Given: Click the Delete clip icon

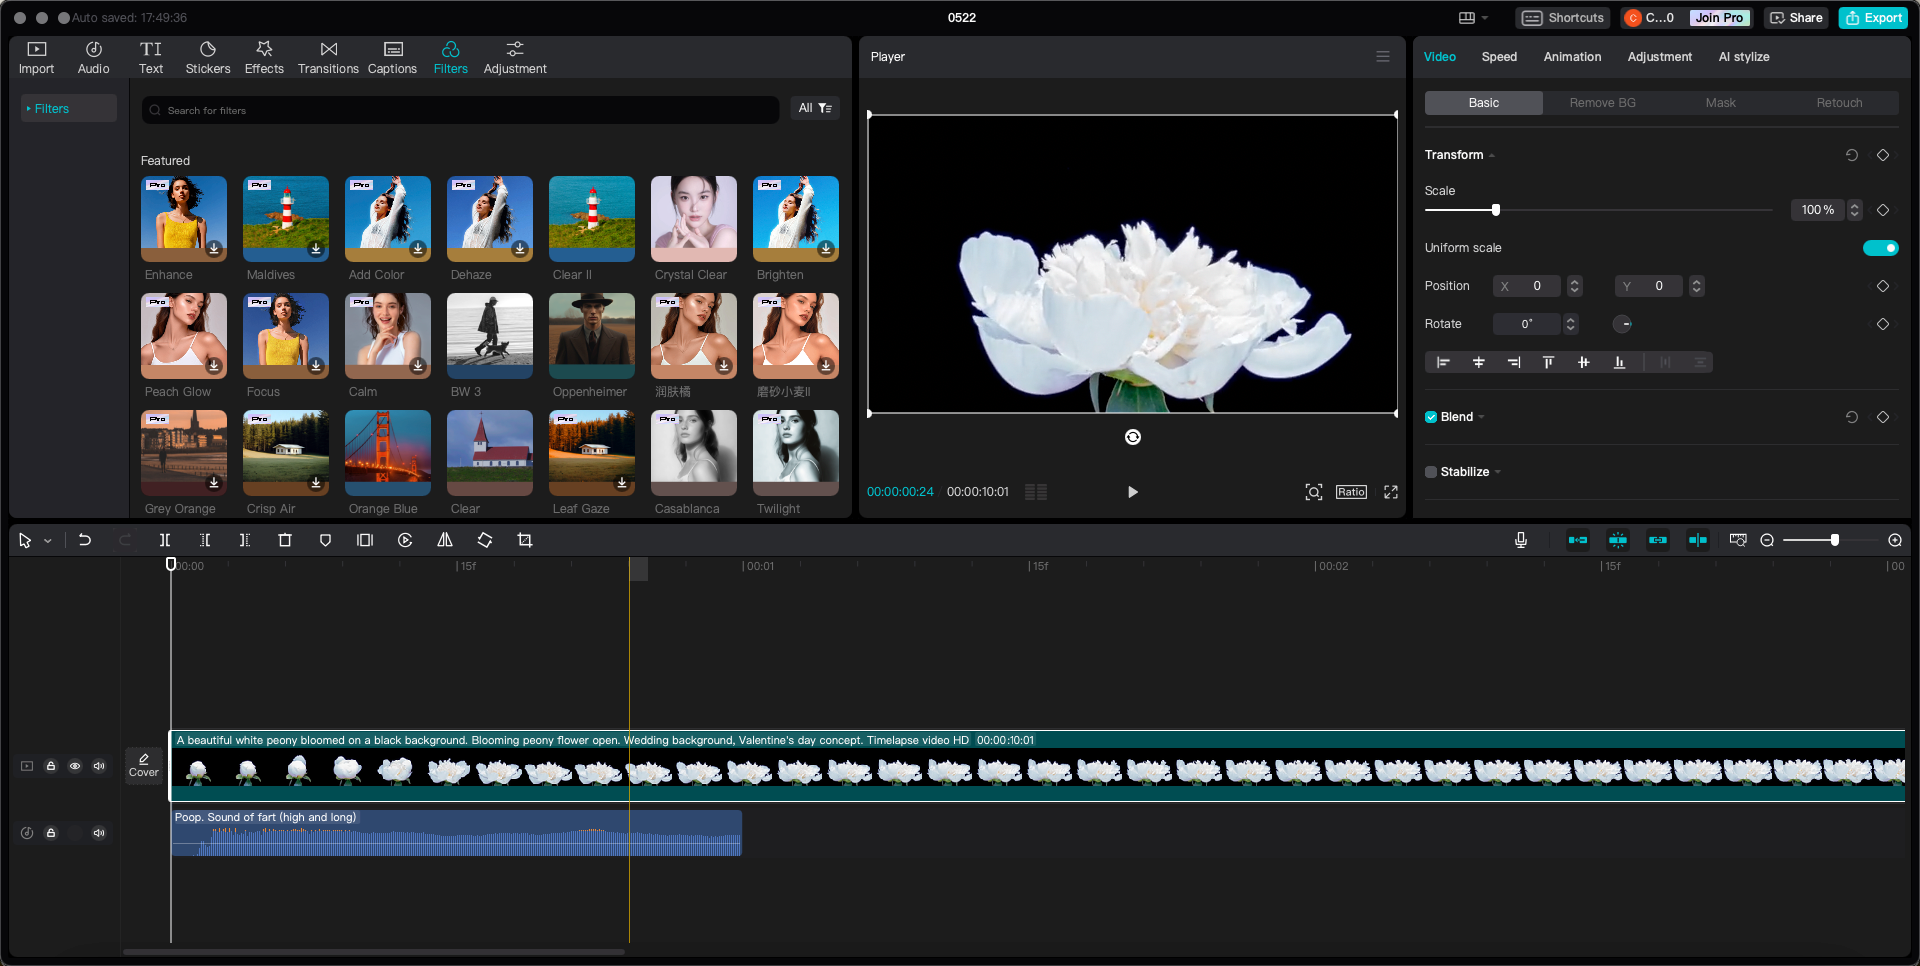Looking at the screenshot, I should coord(285,540).
